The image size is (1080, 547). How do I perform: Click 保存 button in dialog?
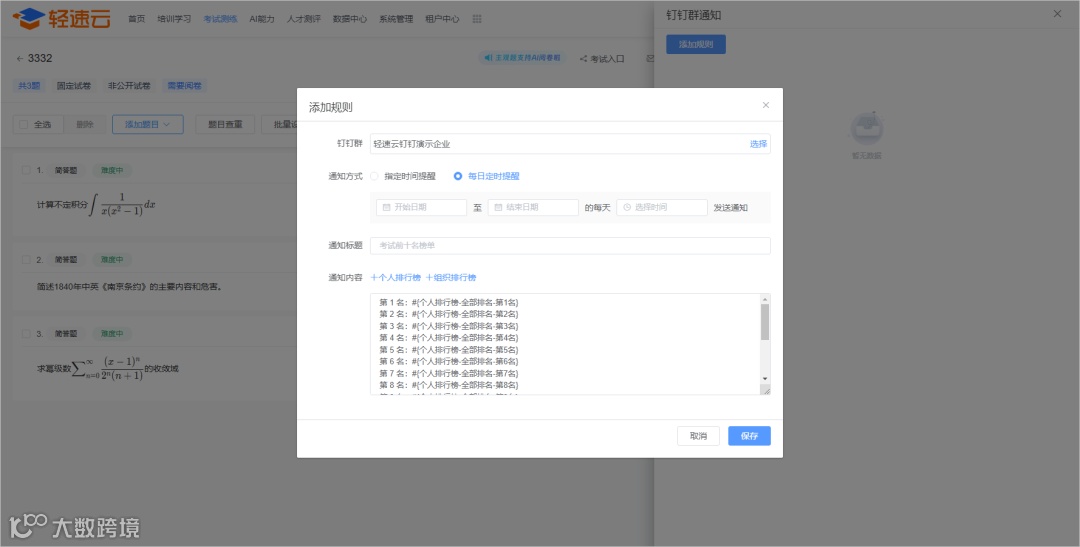point(749,436)
